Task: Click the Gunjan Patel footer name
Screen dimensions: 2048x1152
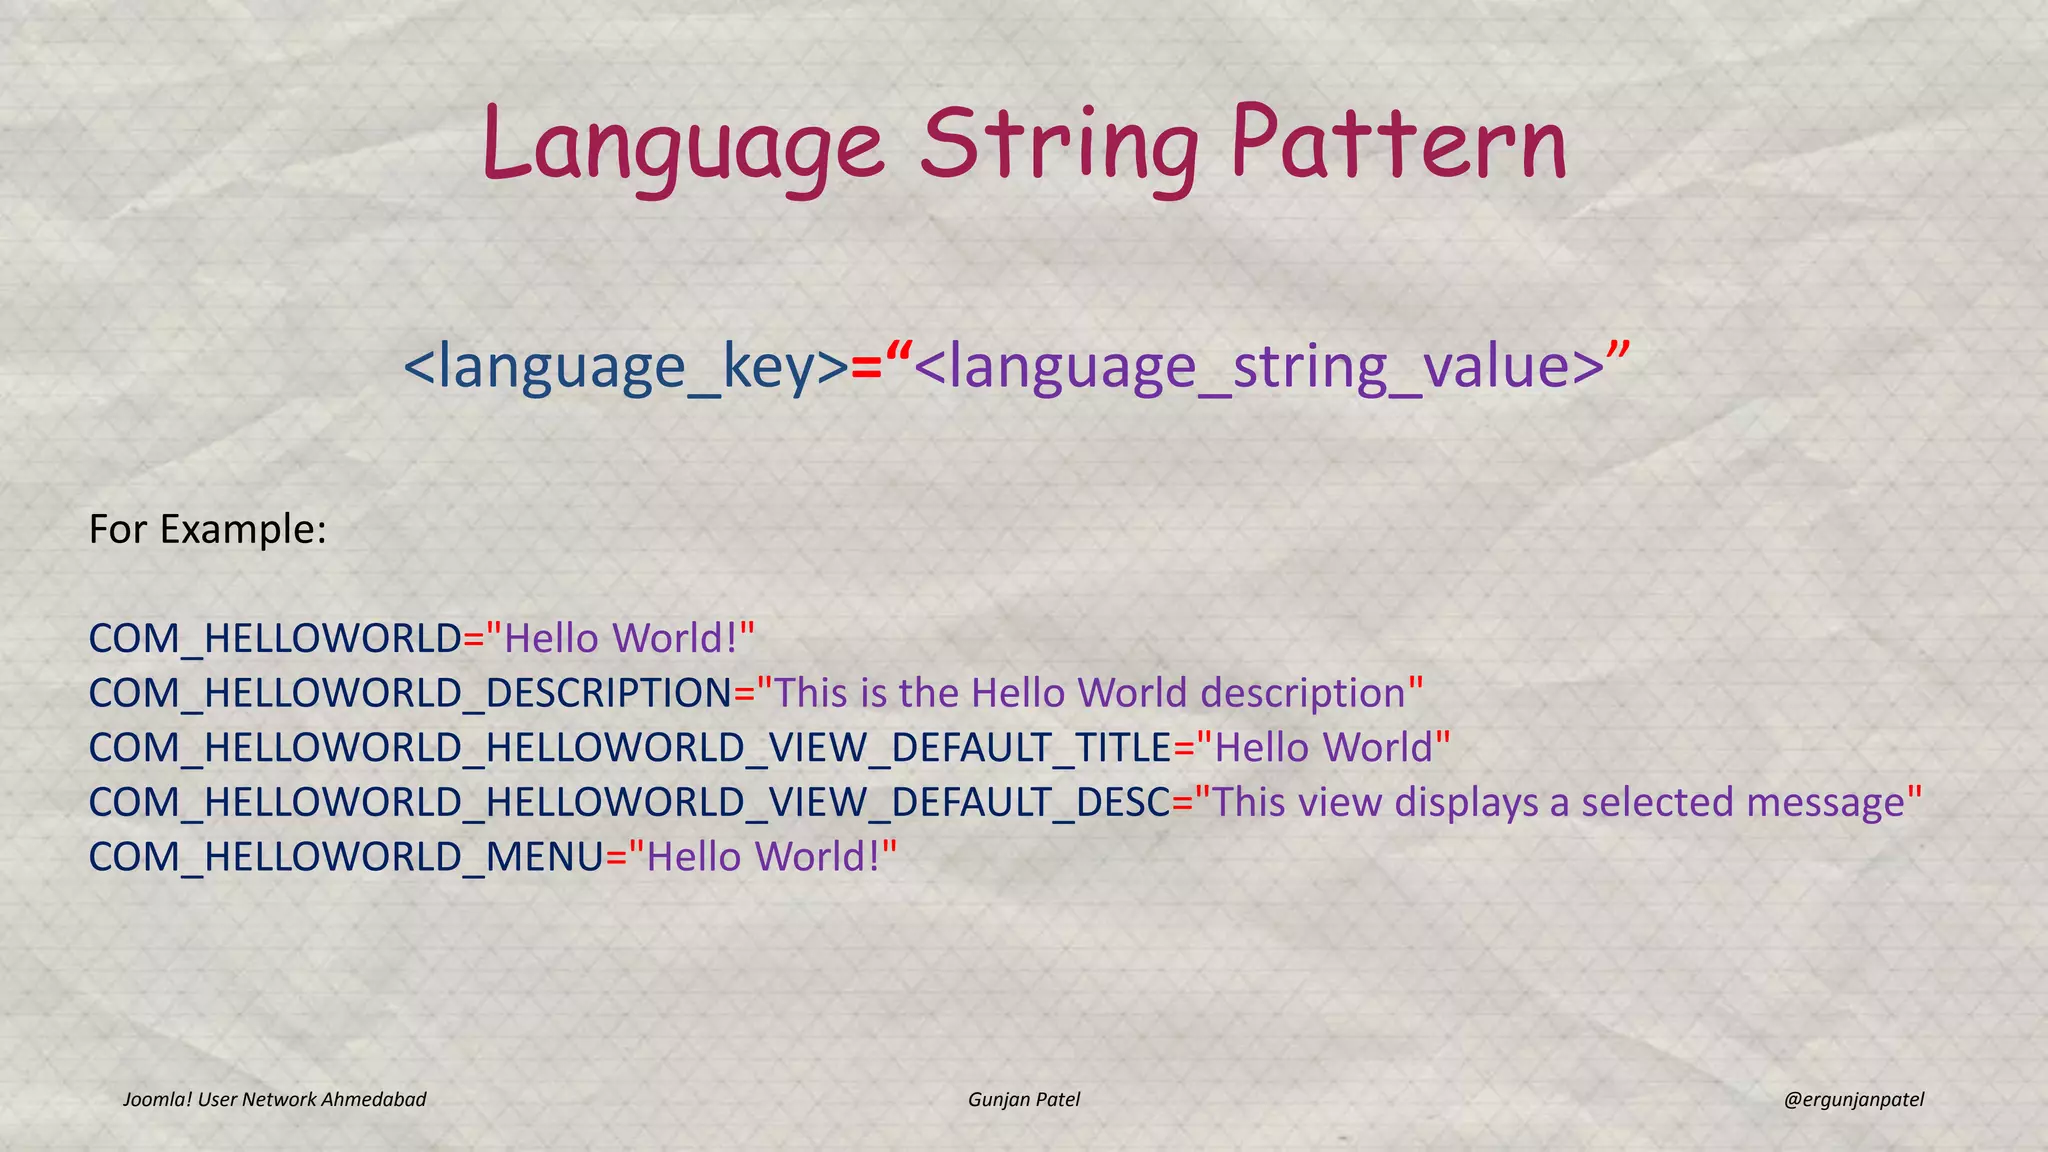Action: pos(1024,1099)
